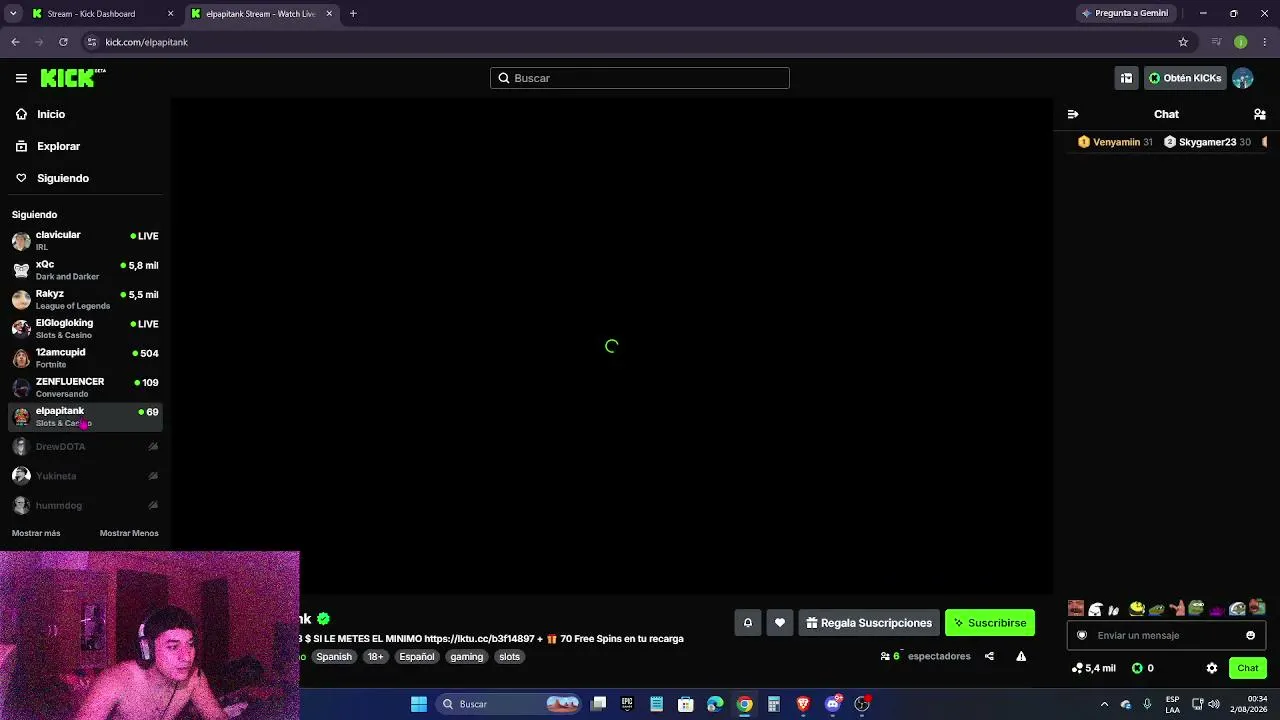Select the elpapitank Stream tab
Viewport: 1280px width, 720px height.
pos(262,14)
